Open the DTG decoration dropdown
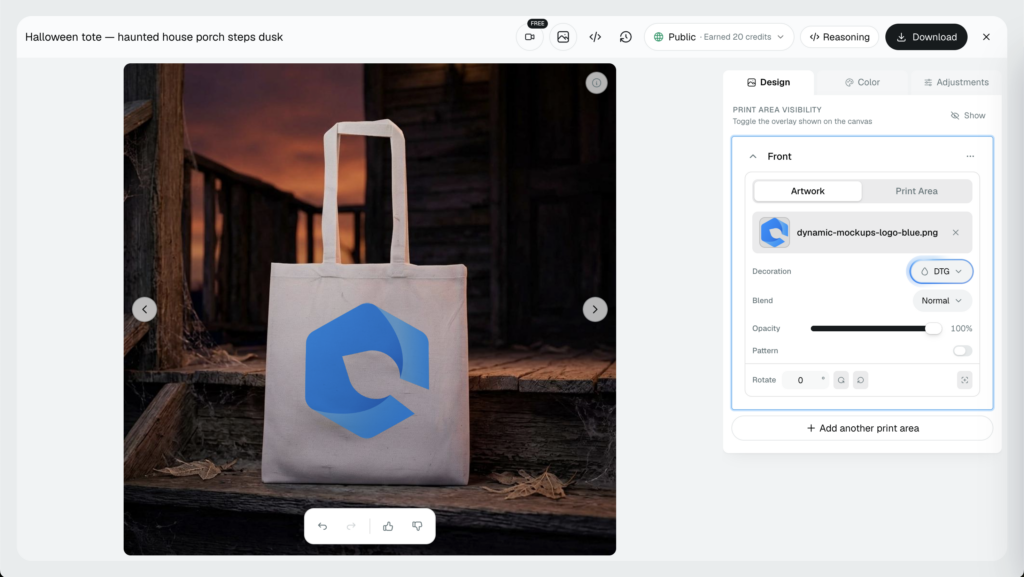 (x=941, y=272)
